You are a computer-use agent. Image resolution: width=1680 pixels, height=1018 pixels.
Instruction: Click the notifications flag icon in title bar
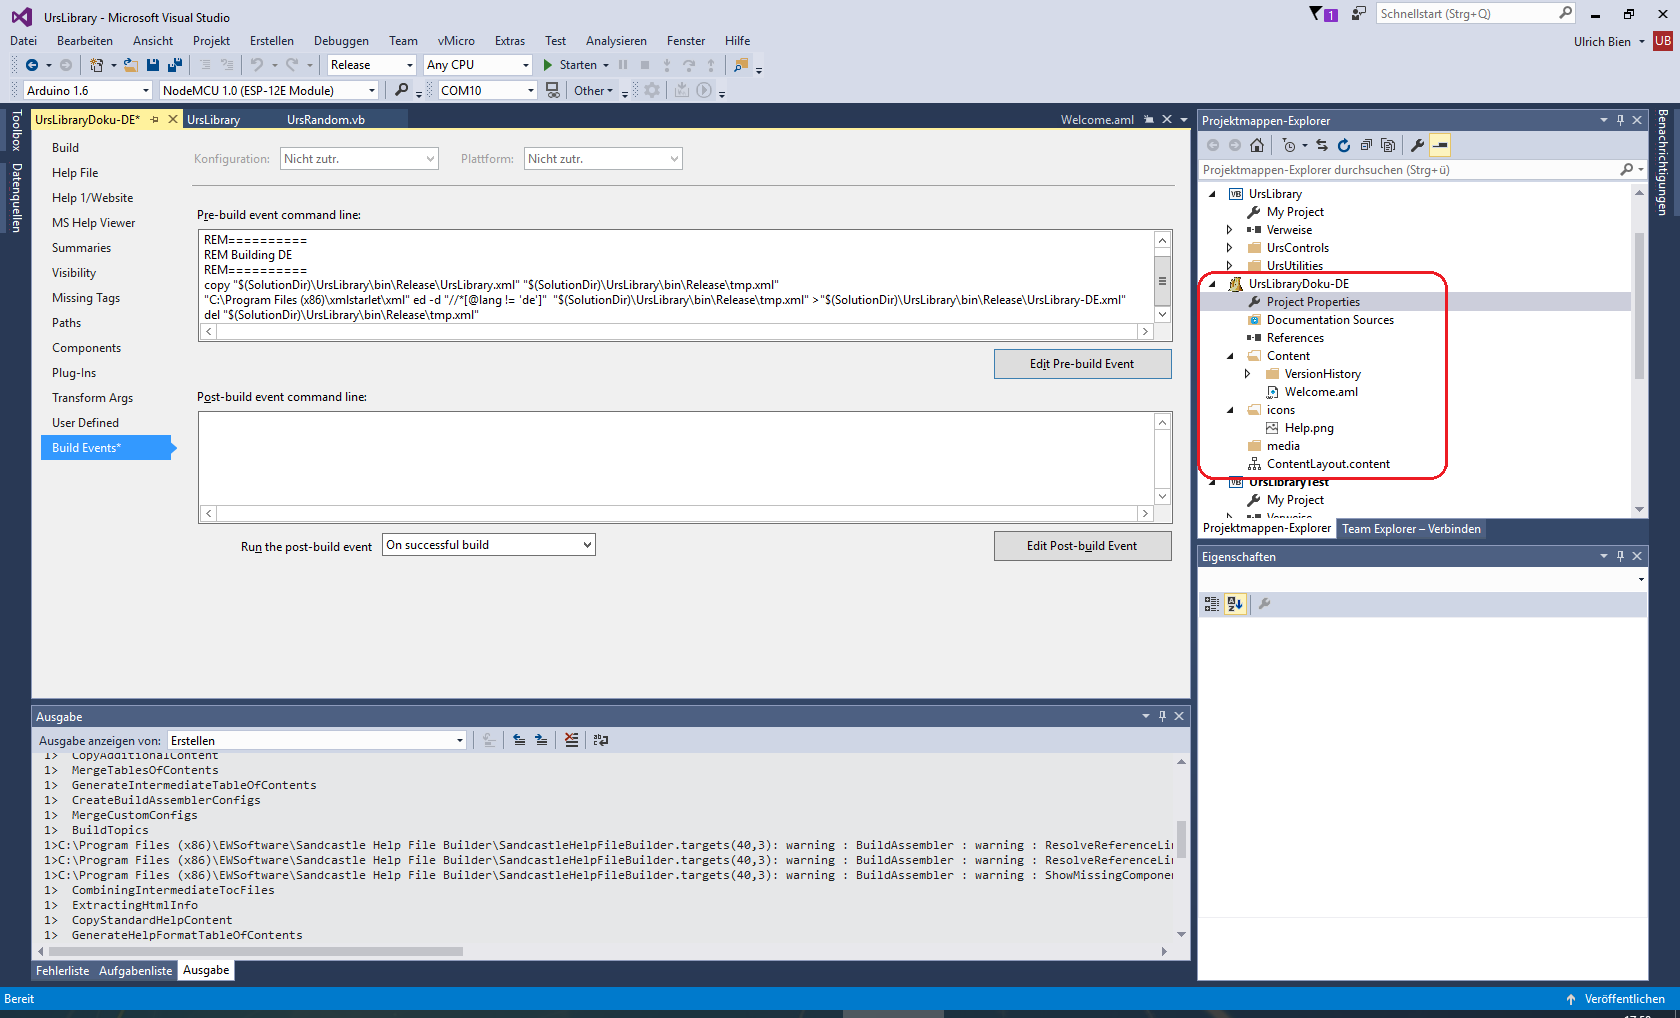pyautogui.click(x=1317, y=13)
